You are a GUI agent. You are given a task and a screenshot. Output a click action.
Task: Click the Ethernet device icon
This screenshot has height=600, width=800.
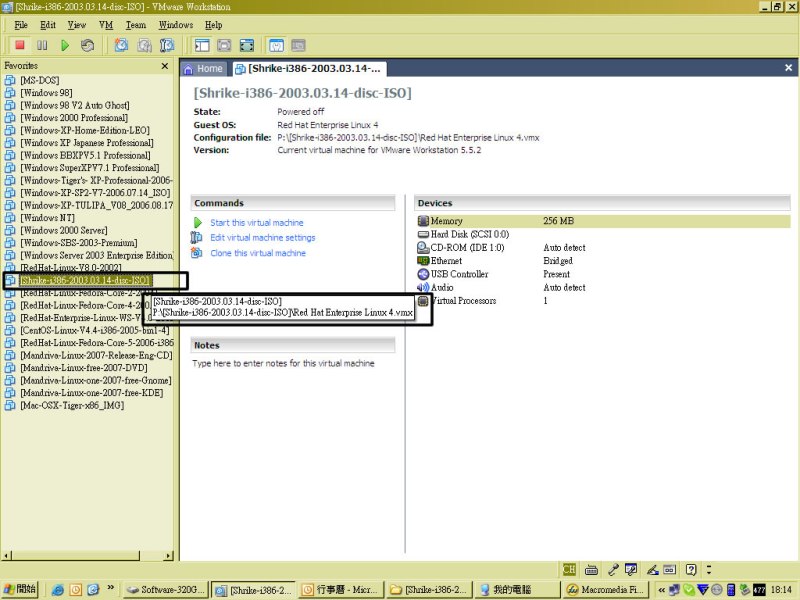coord(423,261)
